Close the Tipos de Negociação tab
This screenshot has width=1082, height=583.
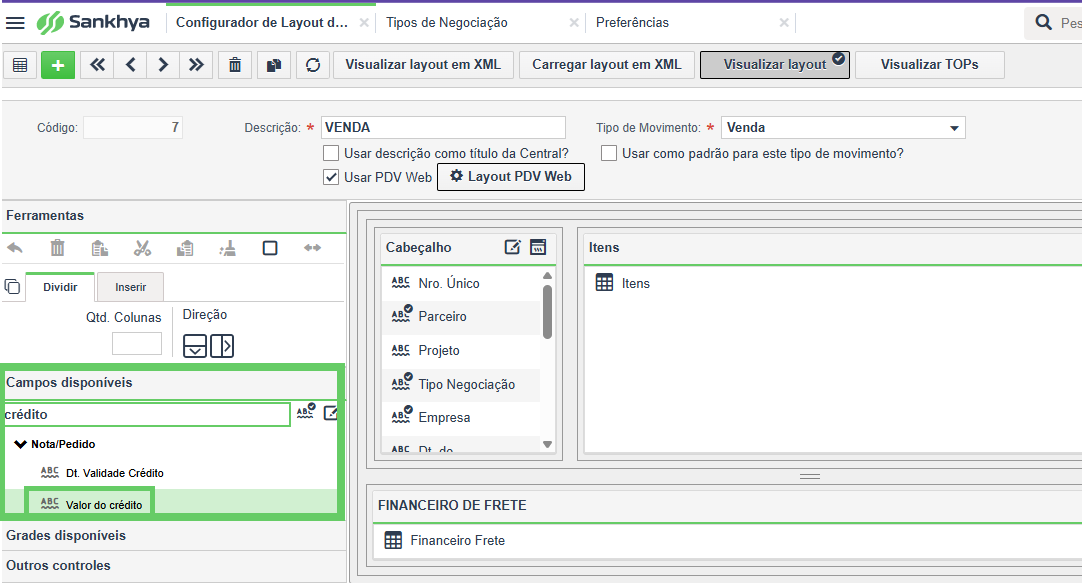(573, 23)
